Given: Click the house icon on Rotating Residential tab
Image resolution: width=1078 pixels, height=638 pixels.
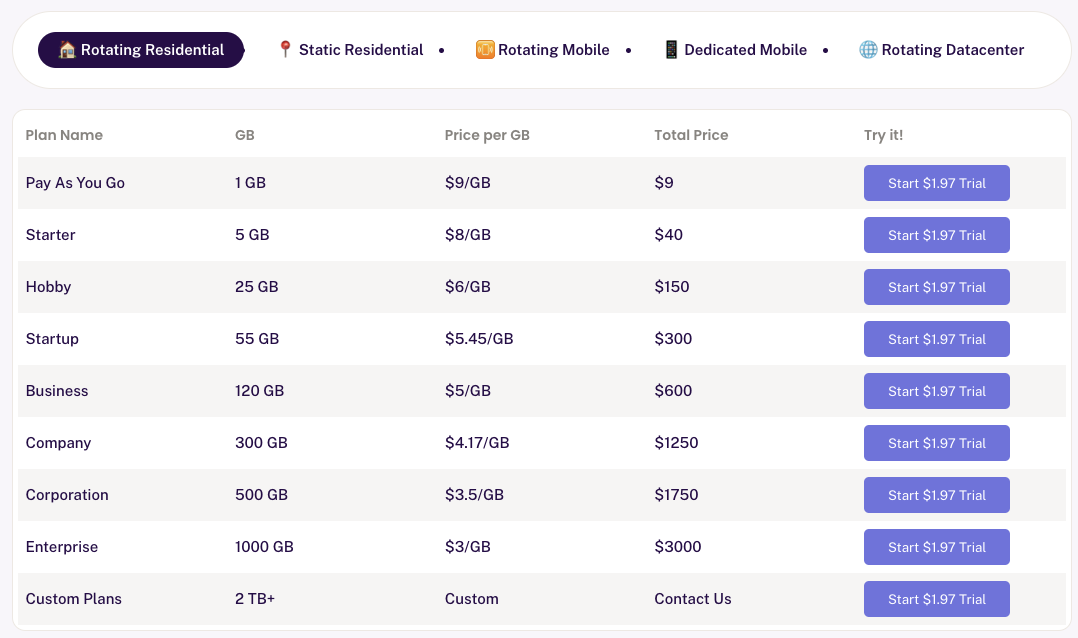Looking at the screenshot, I should [x=67, y=50].
